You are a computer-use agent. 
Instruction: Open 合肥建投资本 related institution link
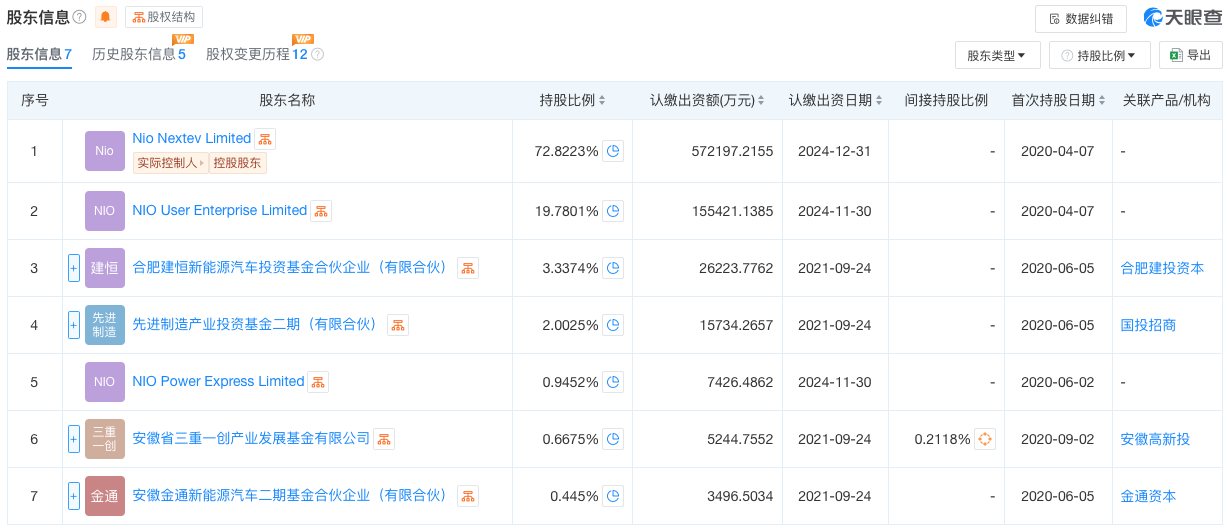(1162, 268)
